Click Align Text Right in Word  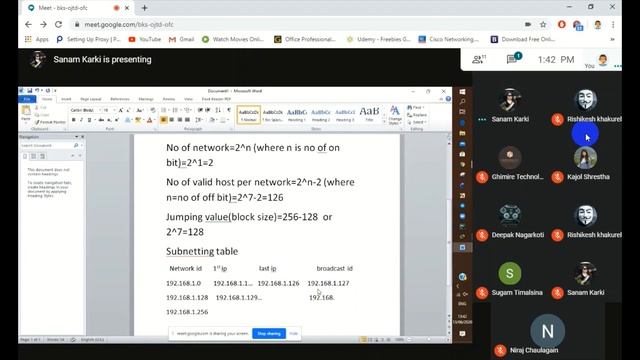coord(180,120)
